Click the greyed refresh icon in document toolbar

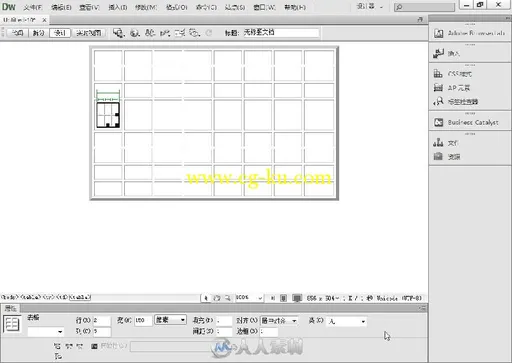[209, 33]
